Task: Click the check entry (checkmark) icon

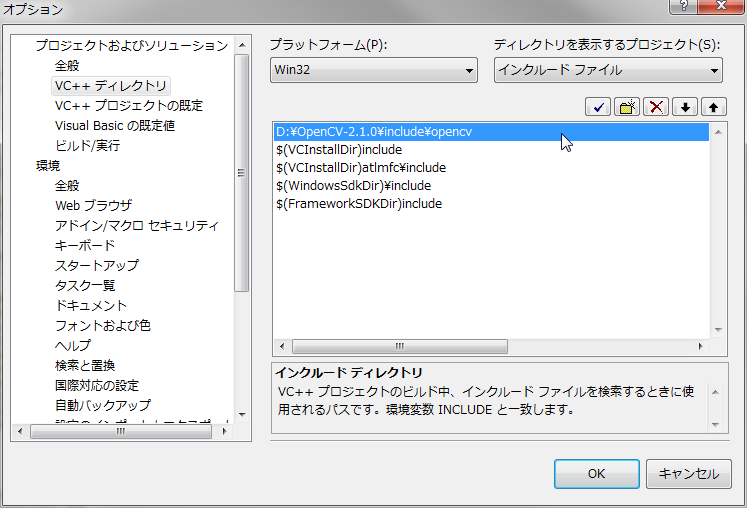Action: (598, 107)
